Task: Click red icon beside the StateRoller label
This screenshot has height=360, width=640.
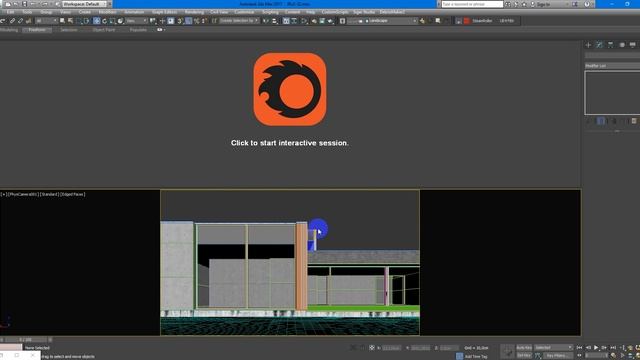Action: (x=467, y=20)
